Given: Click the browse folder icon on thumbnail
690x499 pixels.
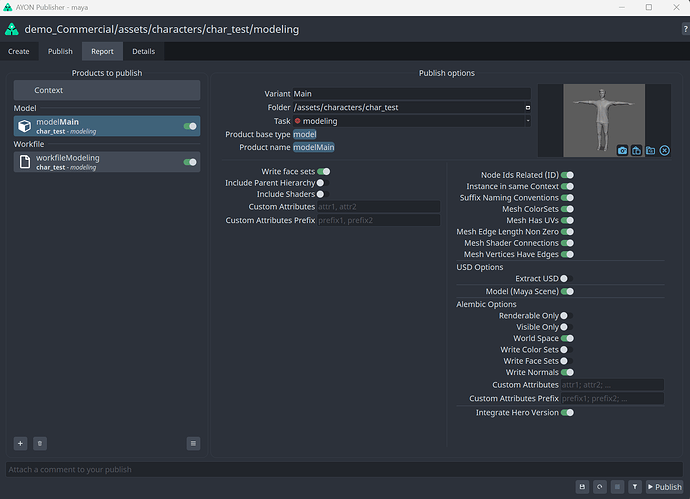Looking at the screenshot, I should point(650,150).
